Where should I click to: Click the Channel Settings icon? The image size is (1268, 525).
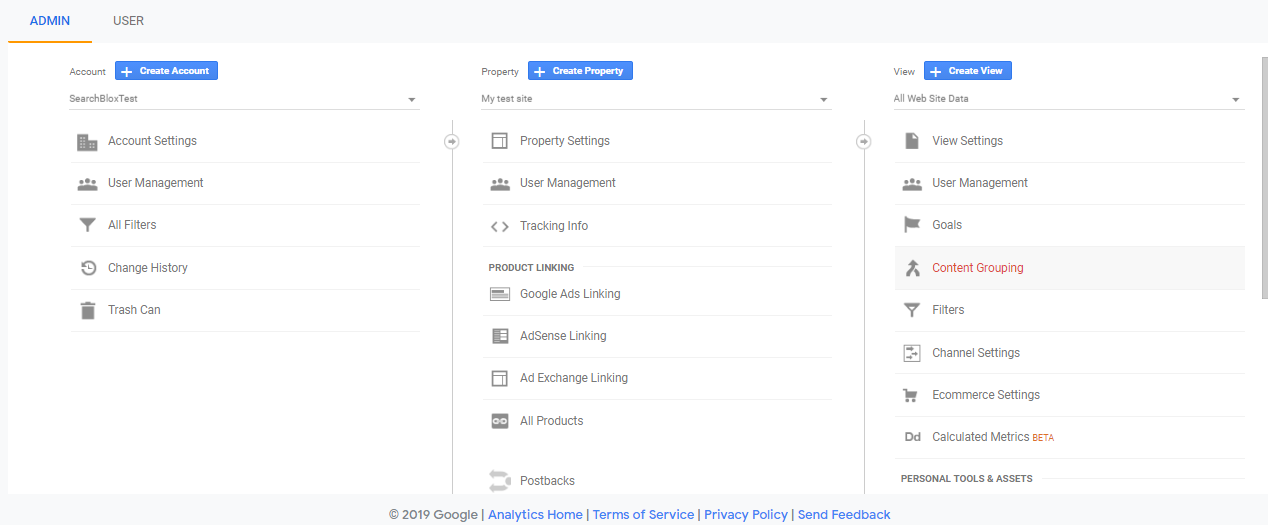coord(912,353)
